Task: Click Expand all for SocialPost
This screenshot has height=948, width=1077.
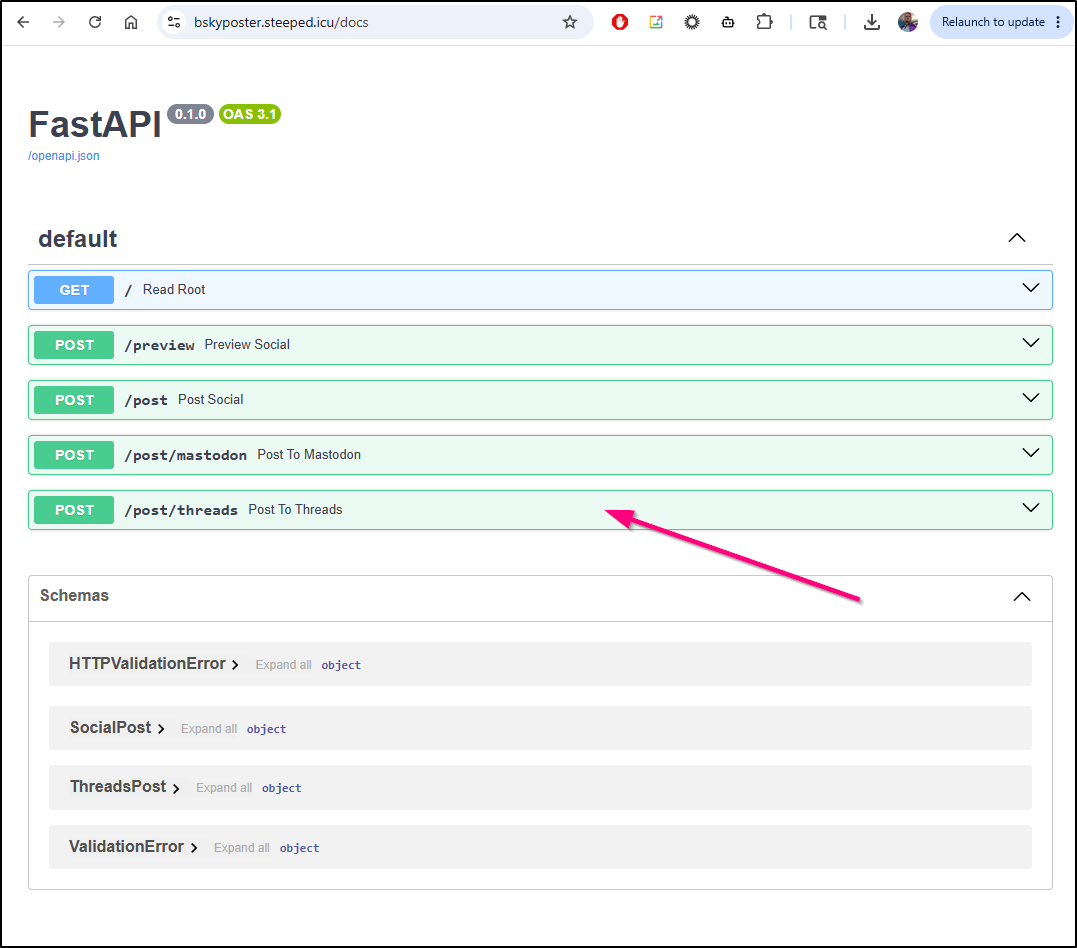Action: point(209,728)
